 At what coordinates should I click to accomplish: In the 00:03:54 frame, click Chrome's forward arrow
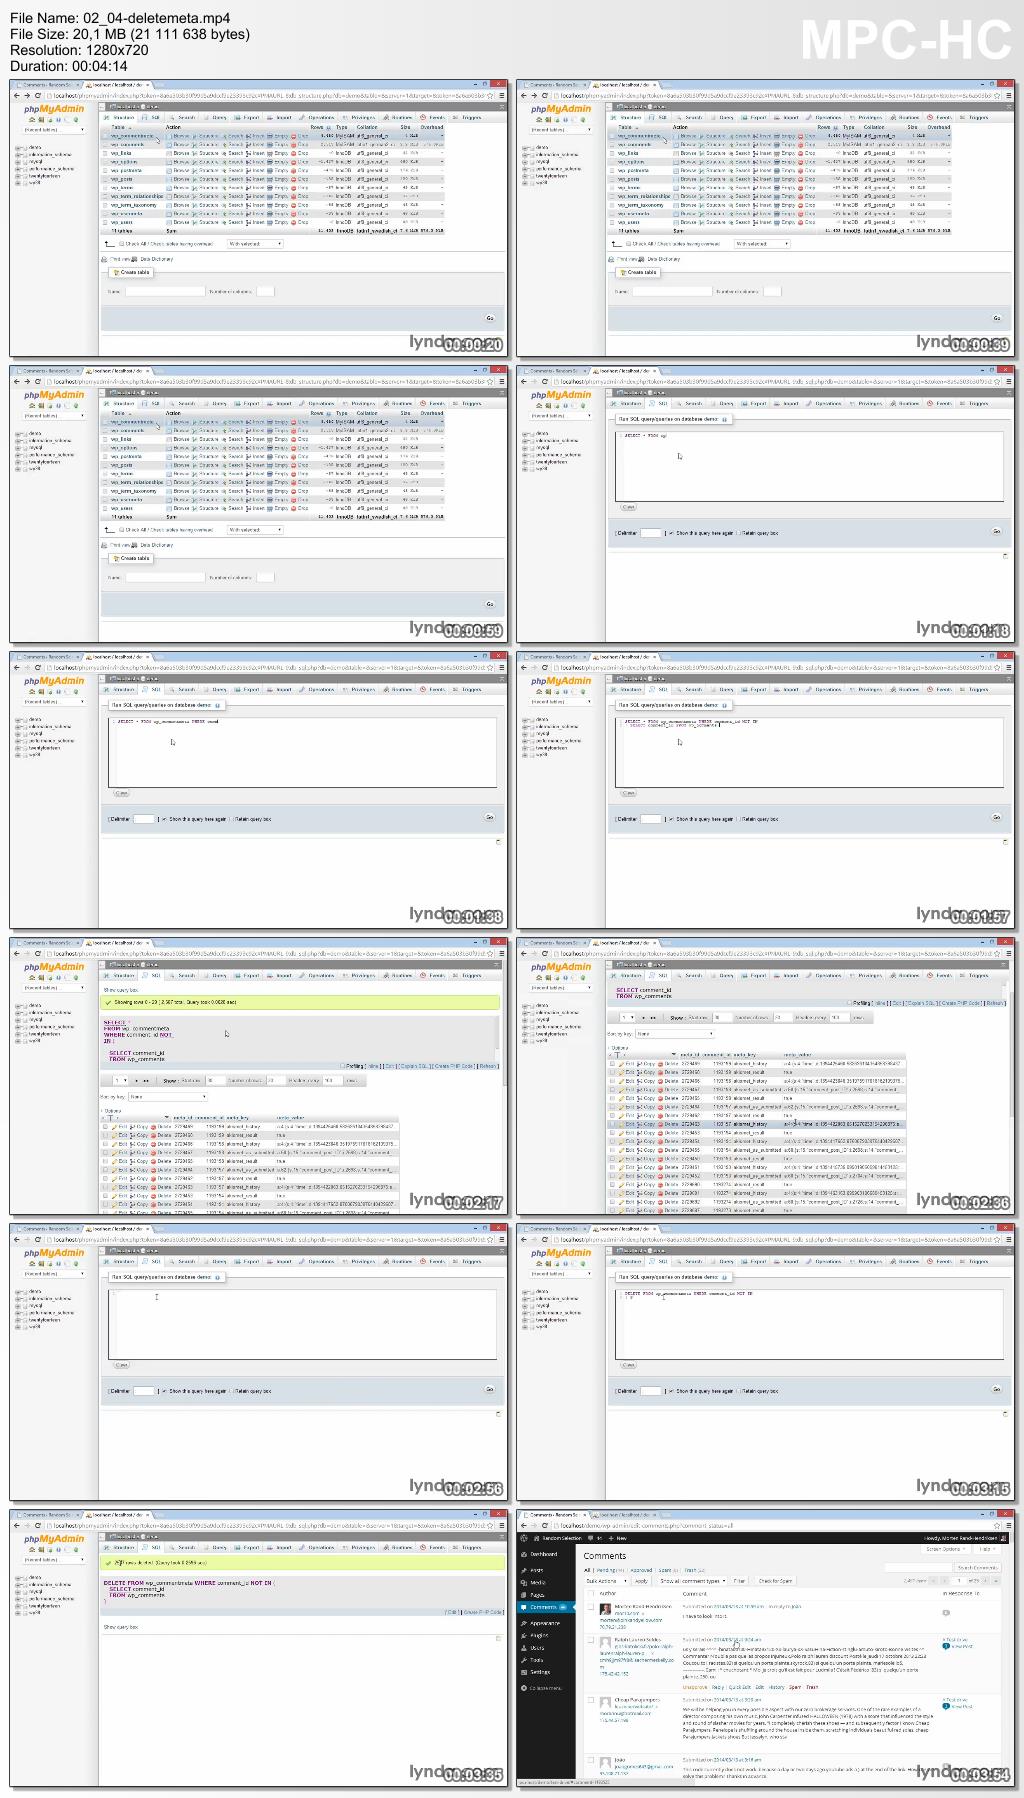535,1525
